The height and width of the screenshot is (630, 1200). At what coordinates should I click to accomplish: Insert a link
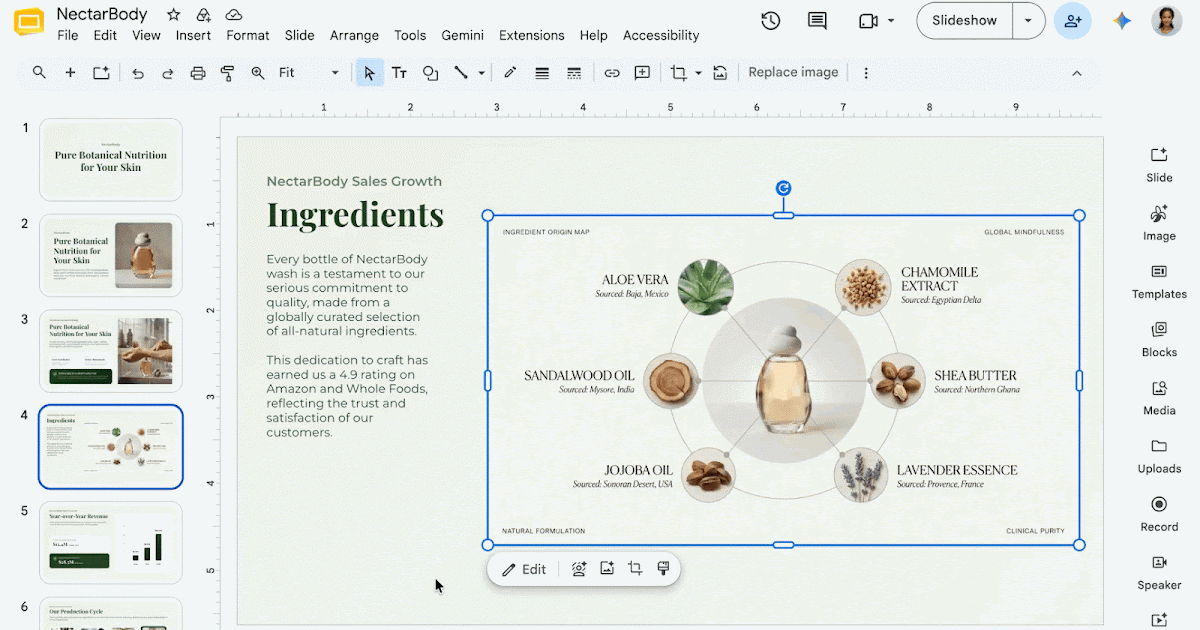pos(612,73)
